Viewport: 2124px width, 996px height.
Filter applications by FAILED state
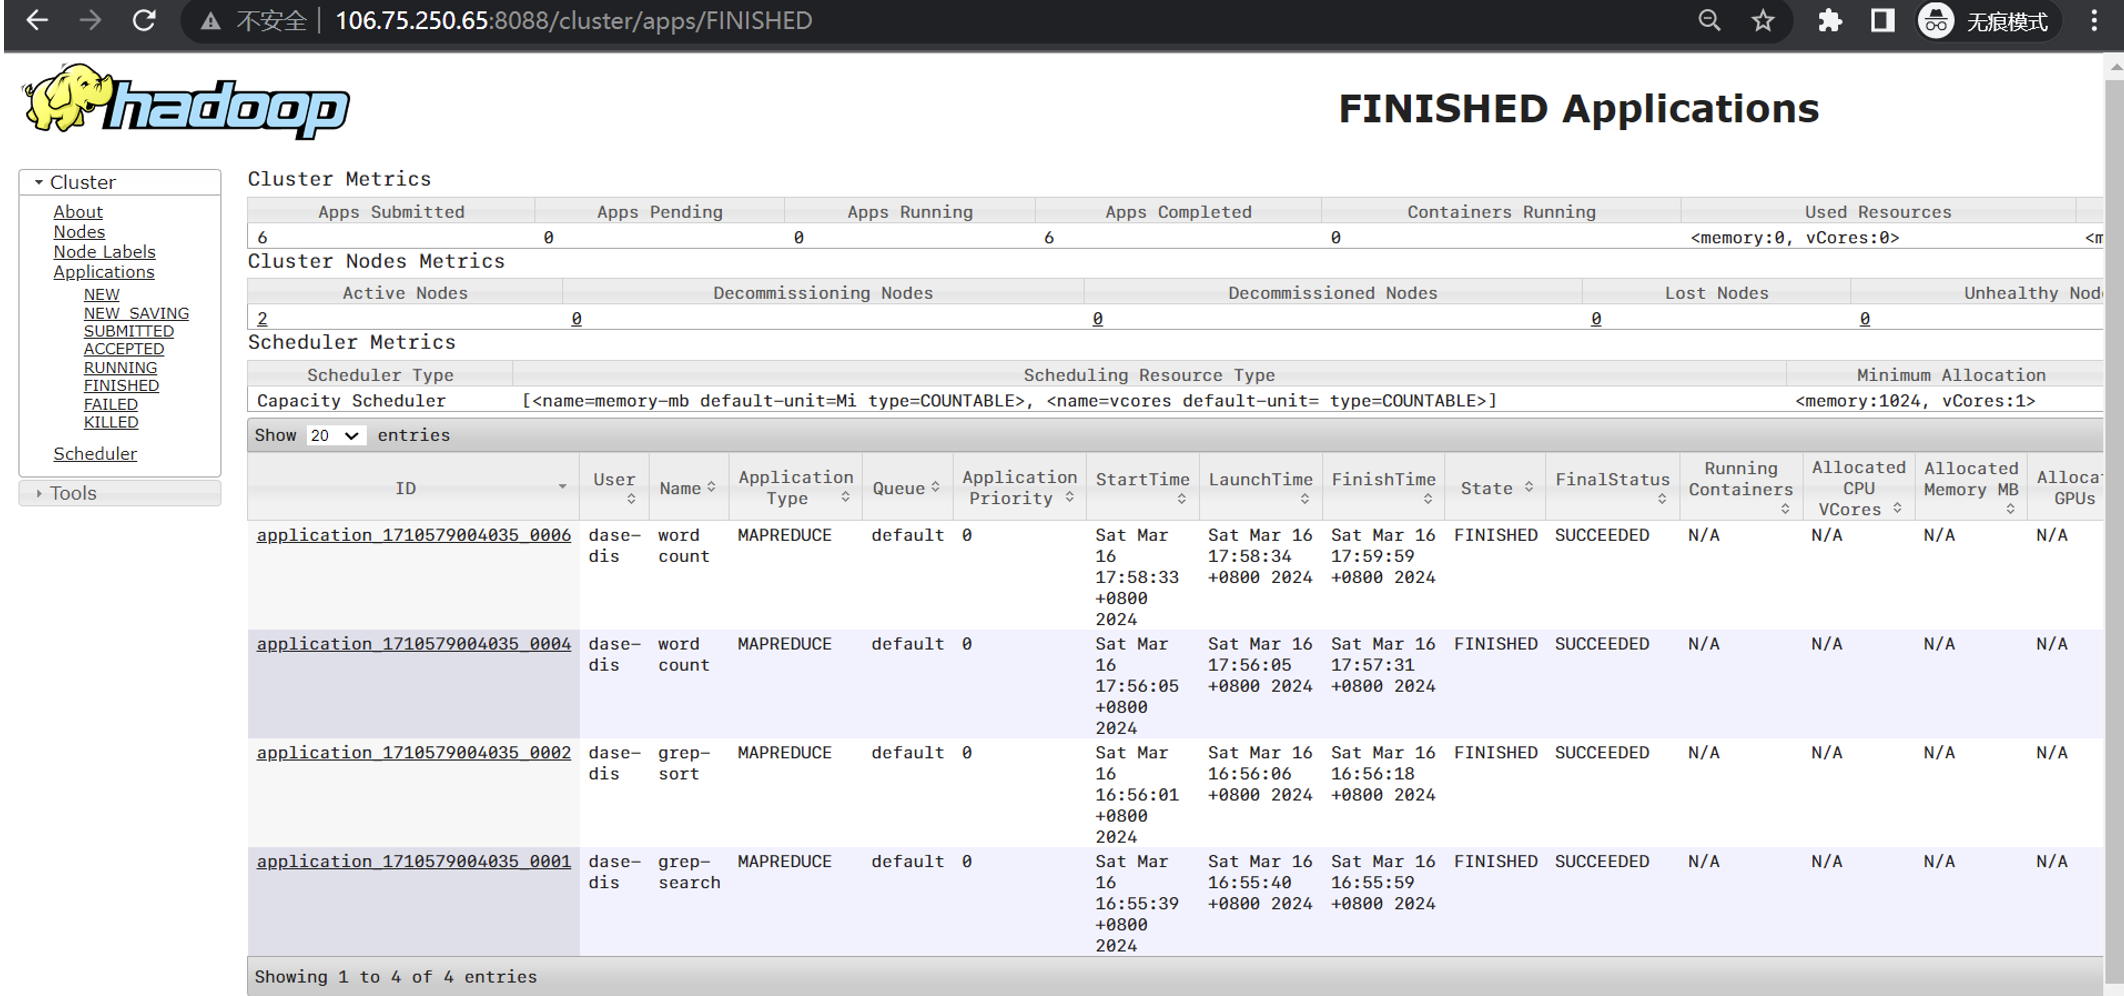[110, 404]
